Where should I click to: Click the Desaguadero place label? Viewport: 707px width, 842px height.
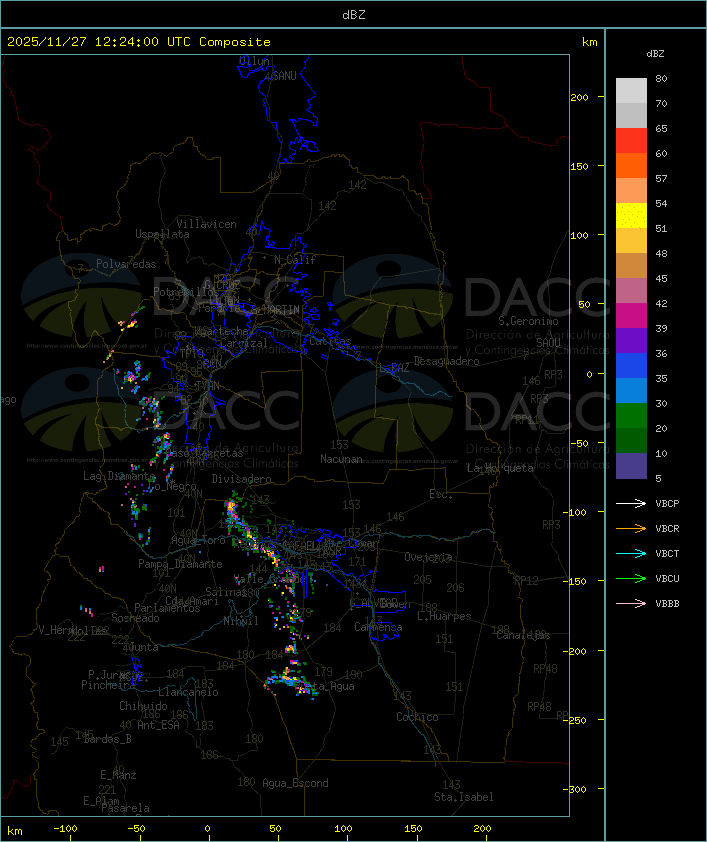pos(447,361)
